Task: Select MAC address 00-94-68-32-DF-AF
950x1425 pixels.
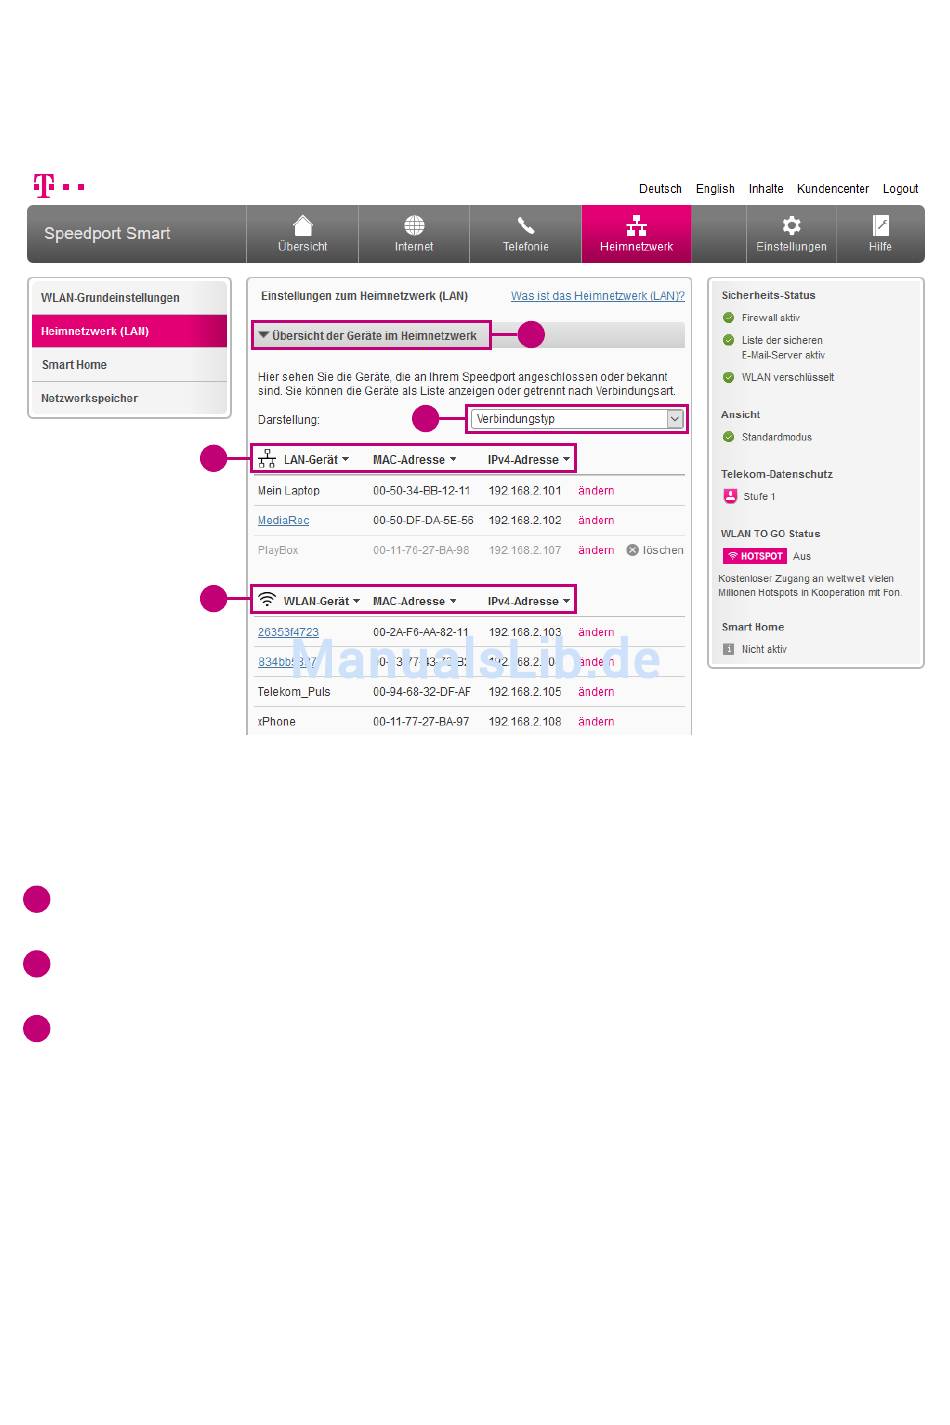Action: tap(421, 692)
